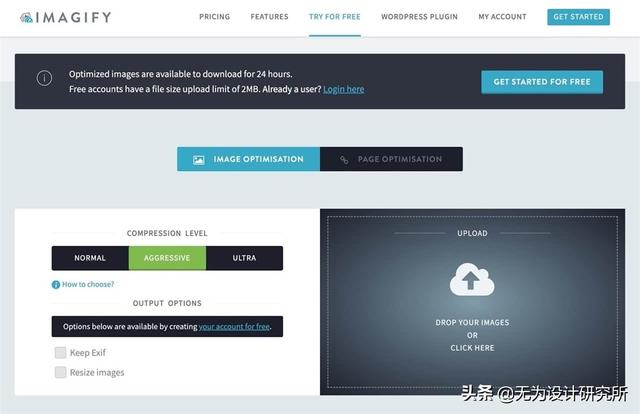Click the info icon beside How to choose
This screenshot has height=414, width=640.
[x=56, y=285]
